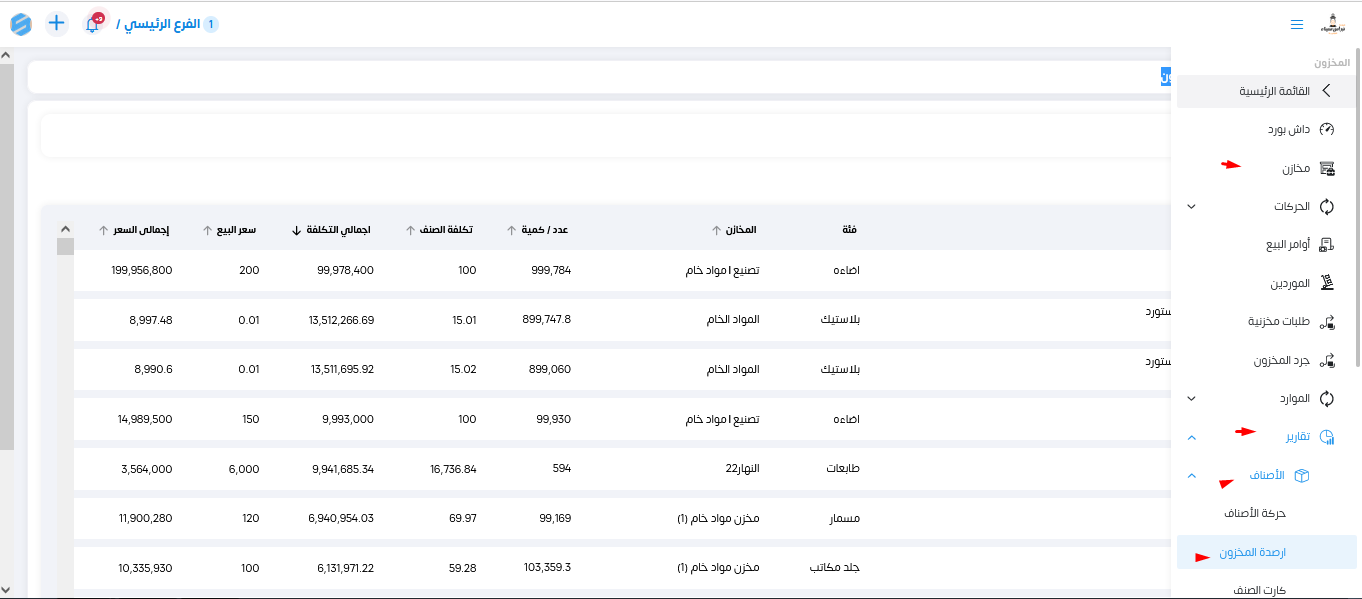Open الفرع الرئيسي branch link

[159, 23]
